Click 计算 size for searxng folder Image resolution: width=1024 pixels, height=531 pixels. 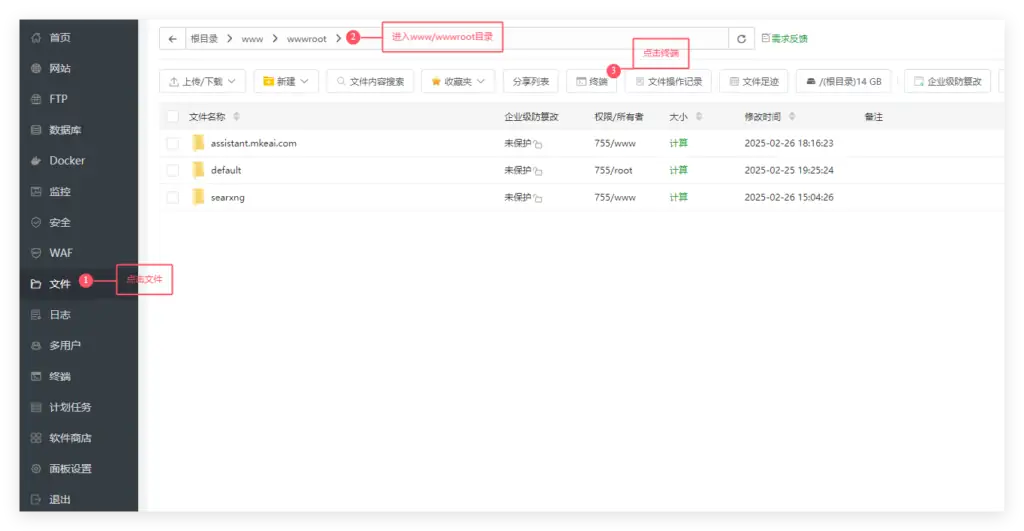[679, 197]
